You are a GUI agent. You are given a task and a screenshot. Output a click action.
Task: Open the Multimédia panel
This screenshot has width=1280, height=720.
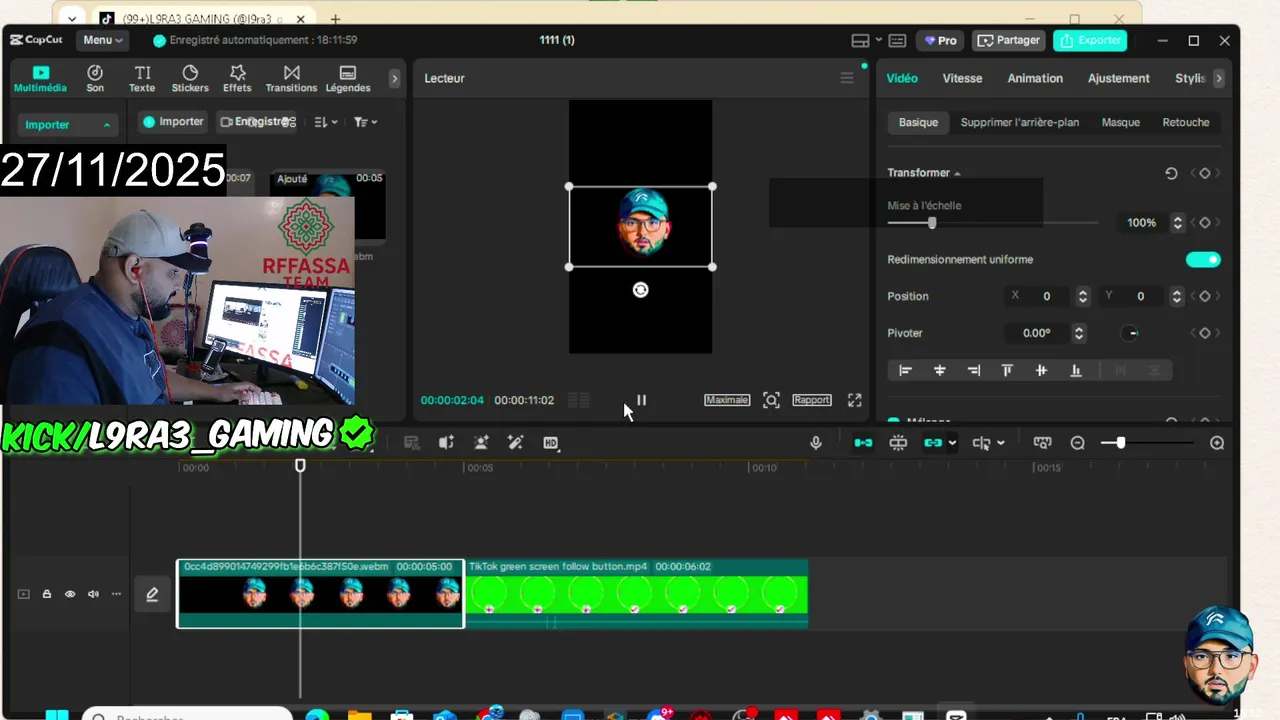(x=40, y=79)
